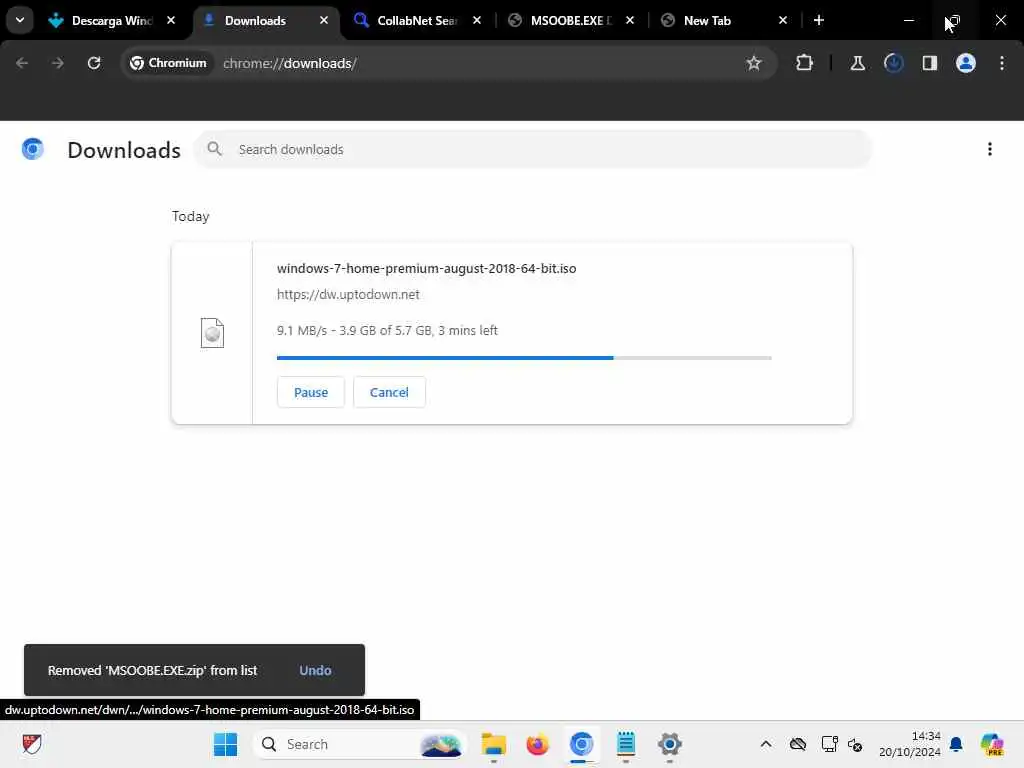This screenshot has width=1024, height=768.
Task: Click the Search downloads field
Action: (x=533, y=150)
